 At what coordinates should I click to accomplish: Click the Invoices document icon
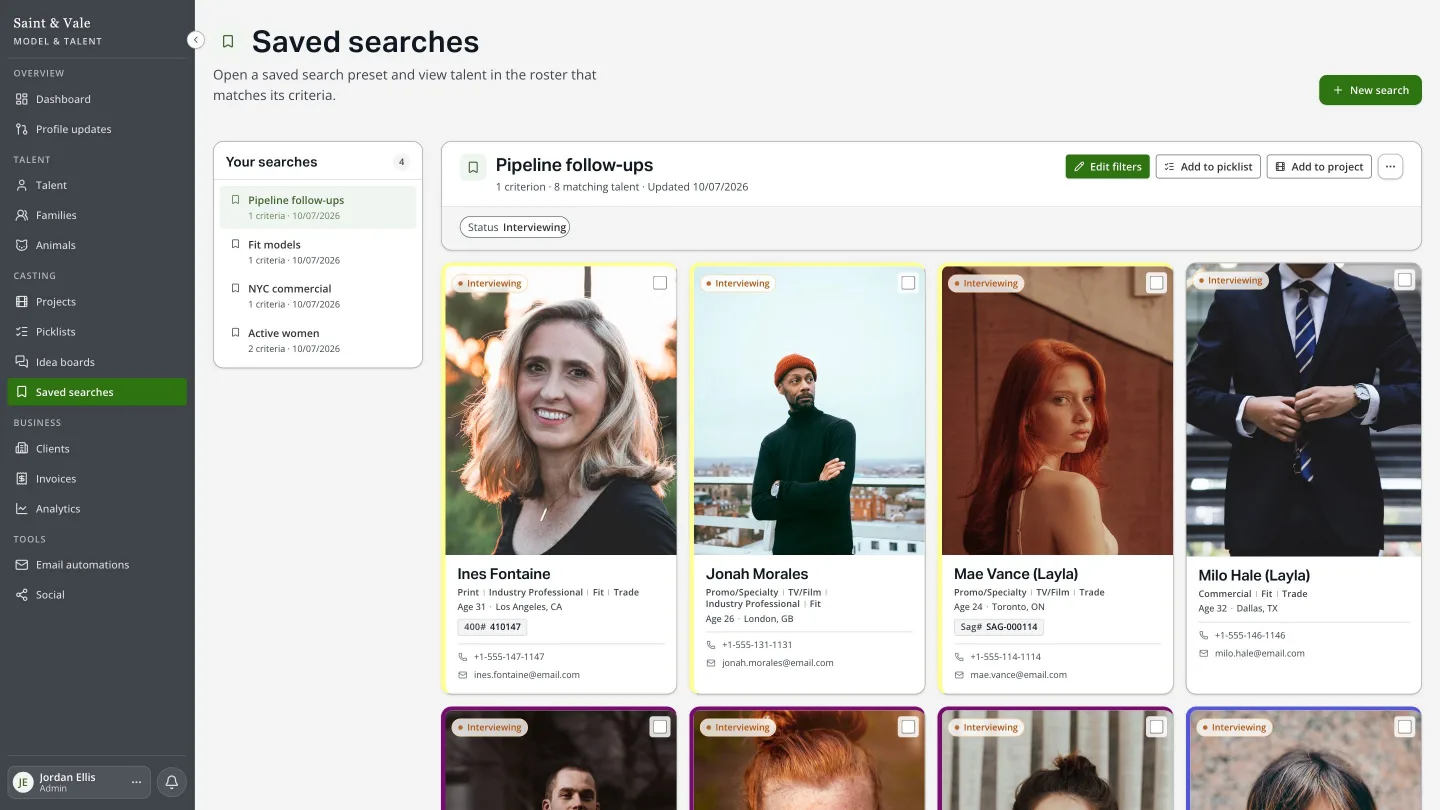[22, 479]
